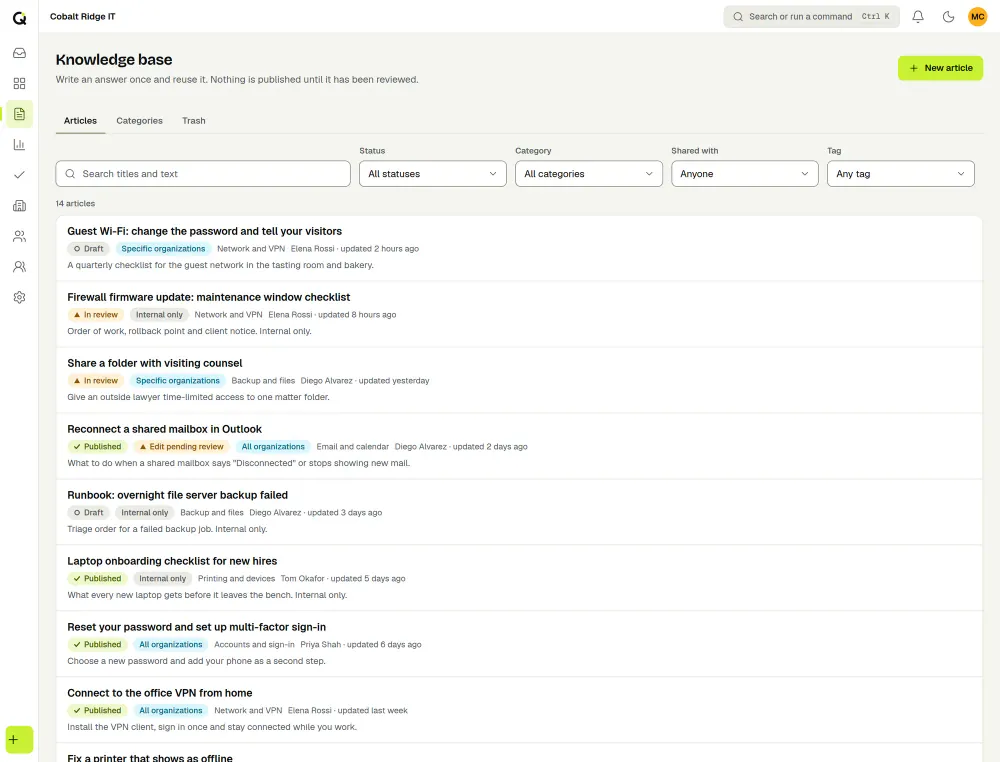This screenshot has height=762, width=1000.
Task: Open Reset your password multi-factor article
Action: (x=196, y=627)
